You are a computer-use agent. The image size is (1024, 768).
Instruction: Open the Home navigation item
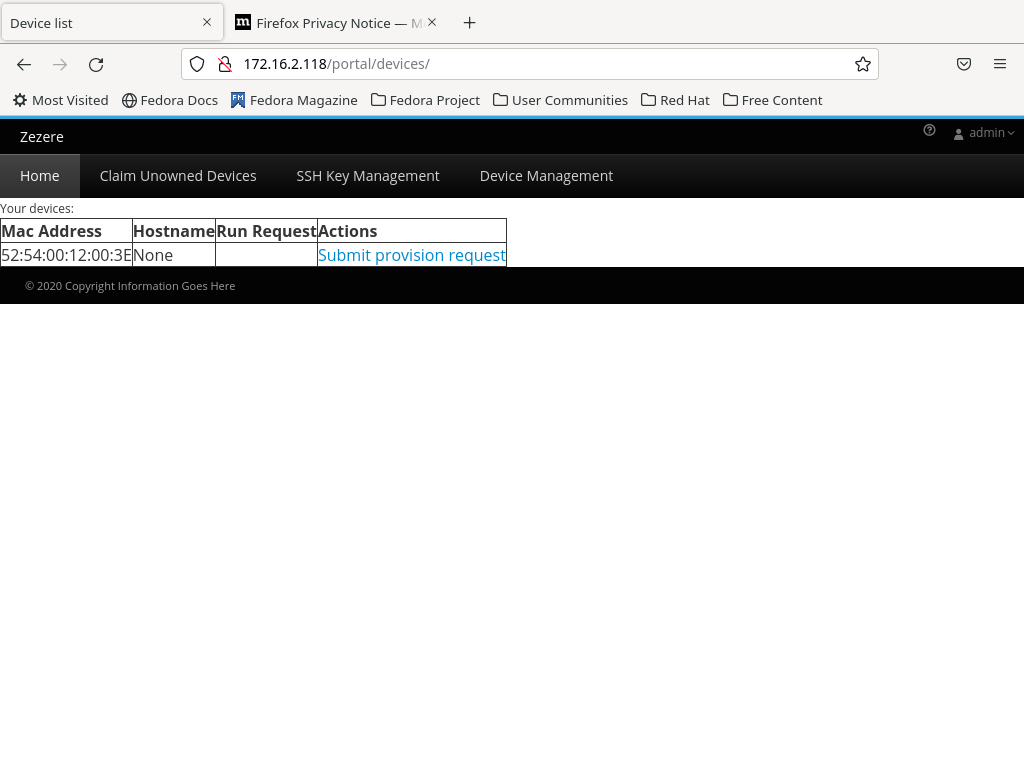(40, 176)
